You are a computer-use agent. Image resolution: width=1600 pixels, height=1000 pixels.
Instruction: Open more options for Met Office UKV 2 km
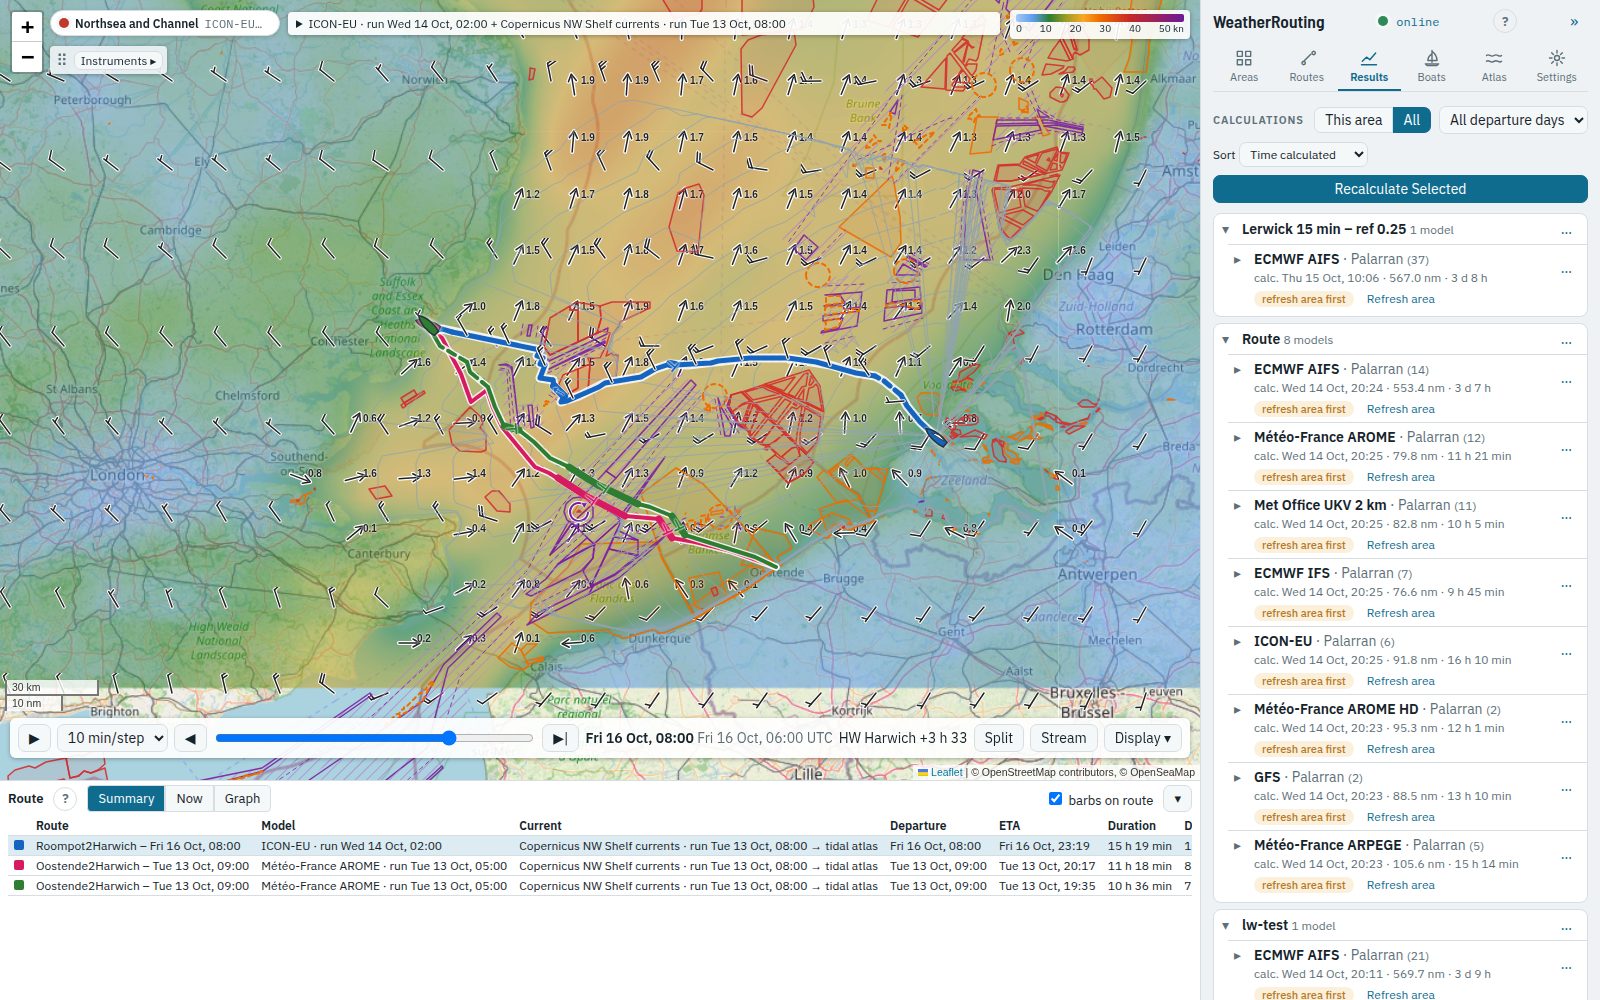[x=1566, y=517]
